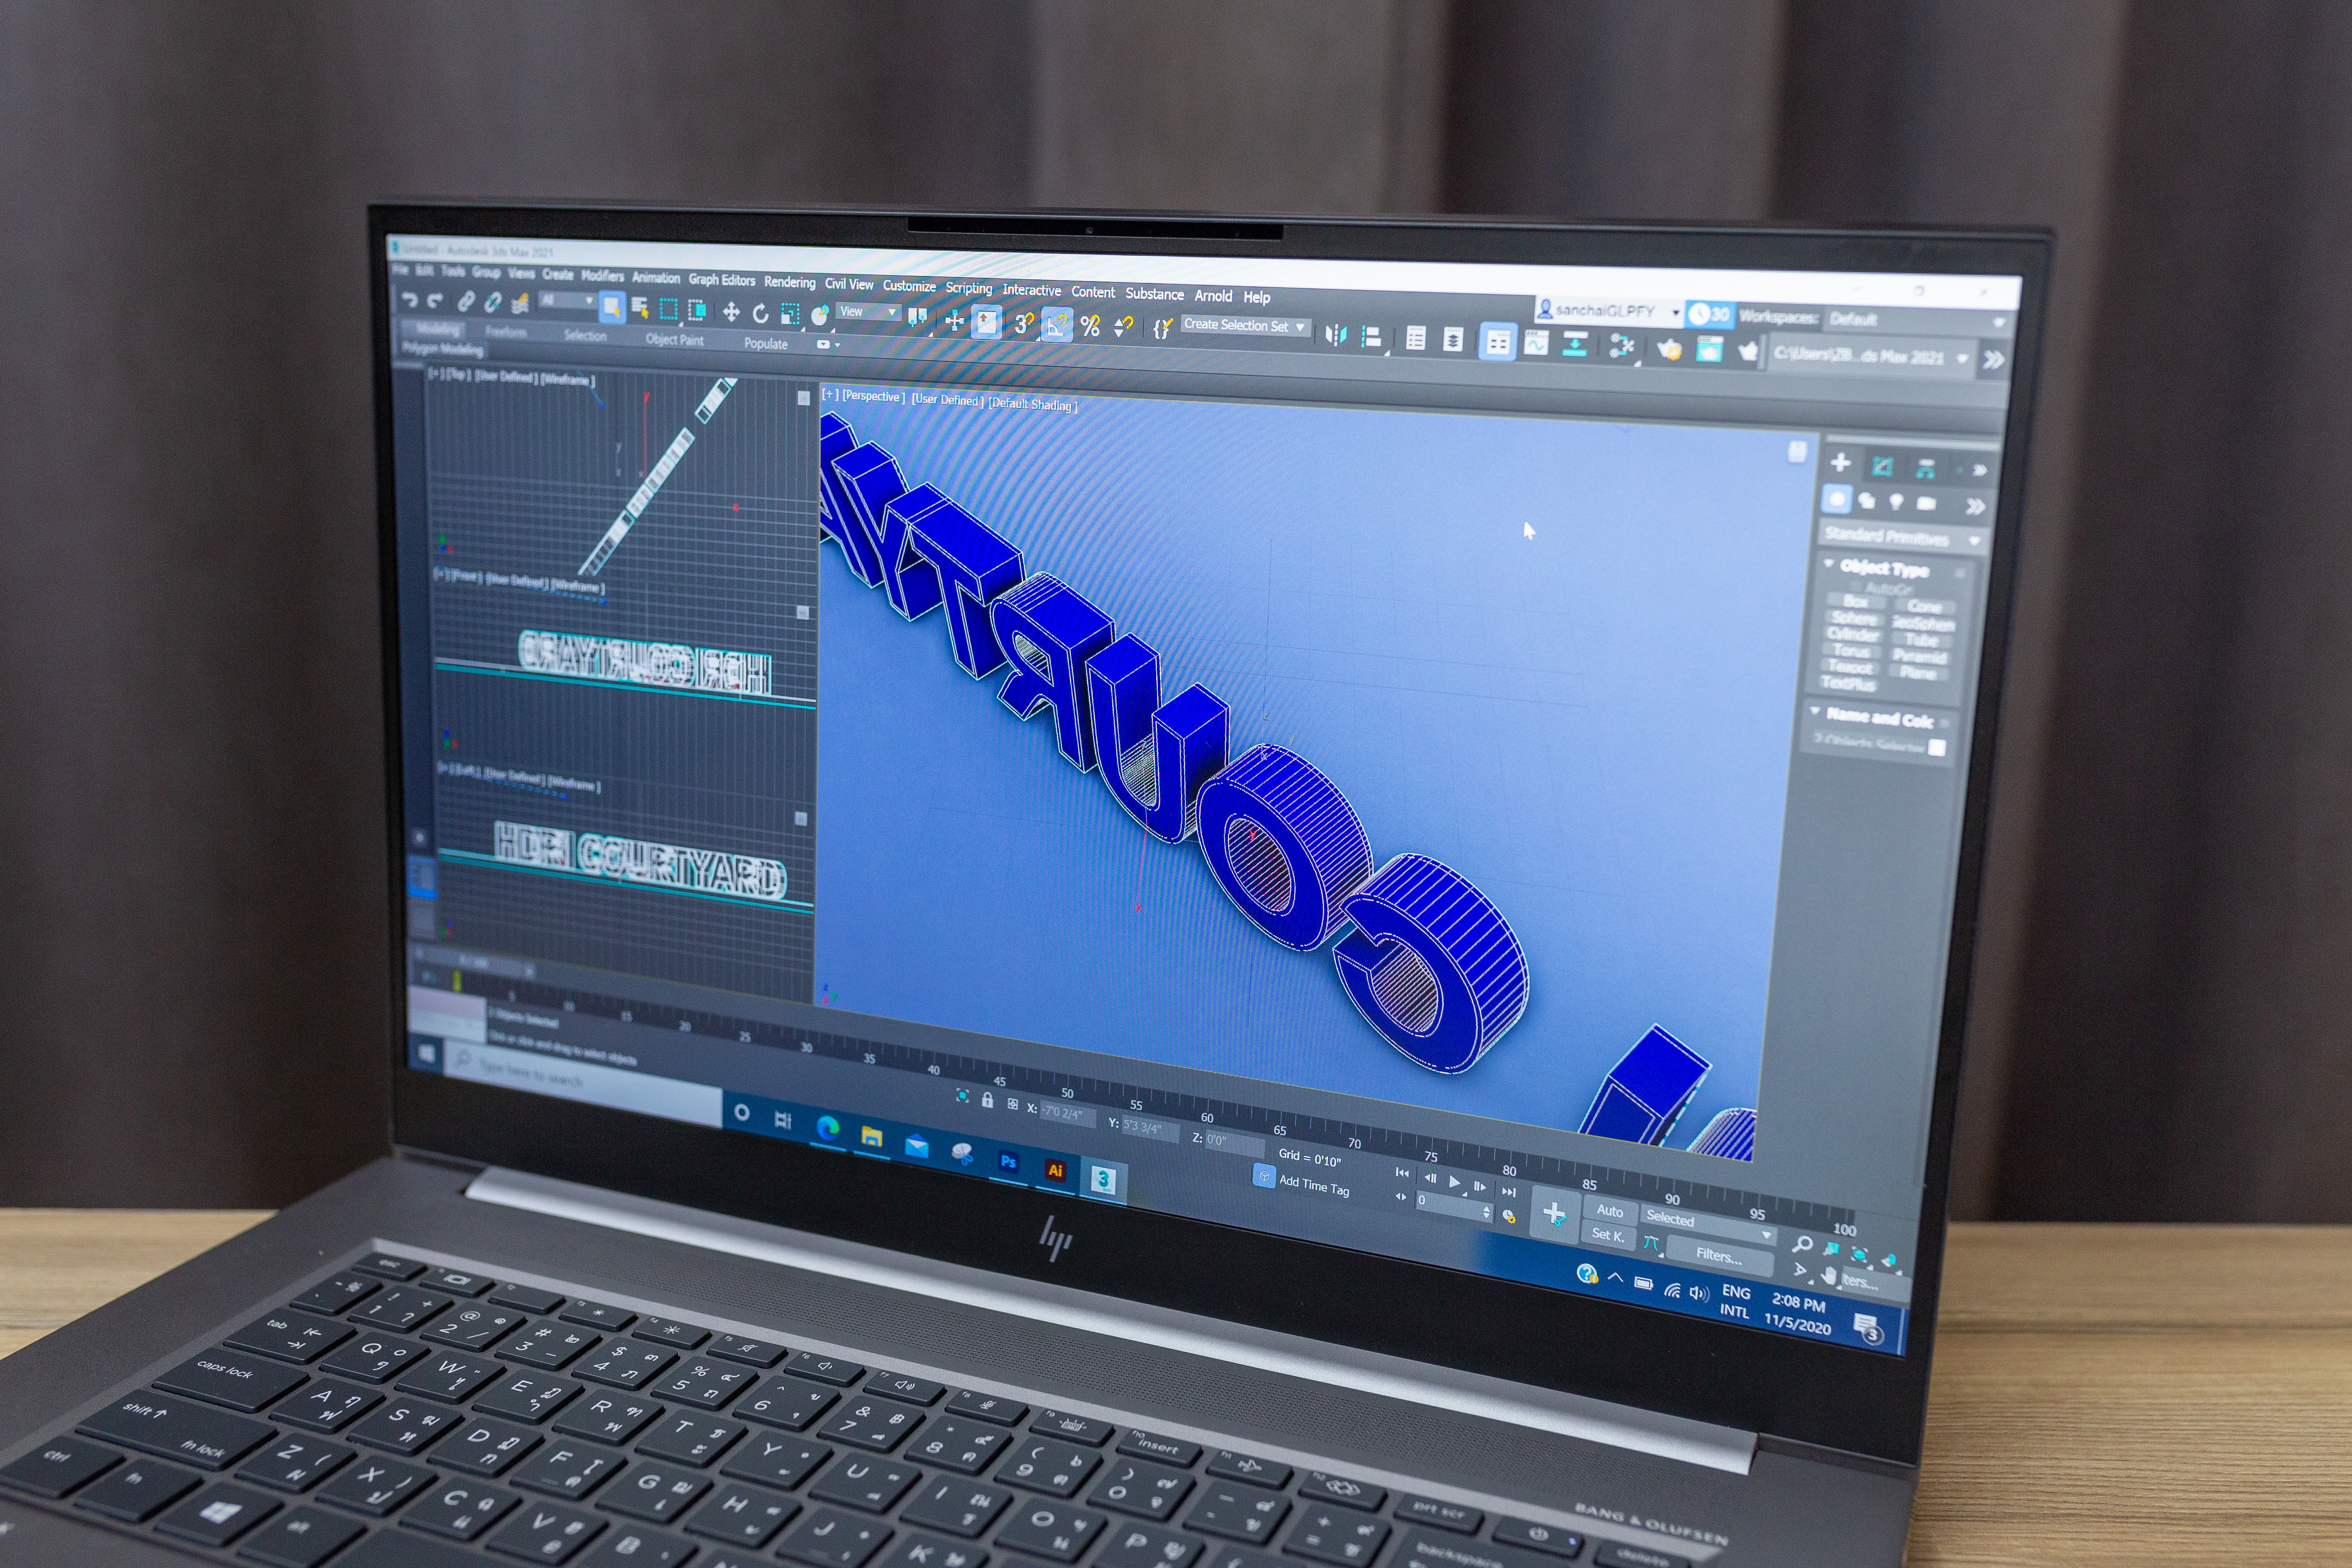Open the Rendering menu
This screenshot has height=1568, width=2352.
click(x=789, y=282)
